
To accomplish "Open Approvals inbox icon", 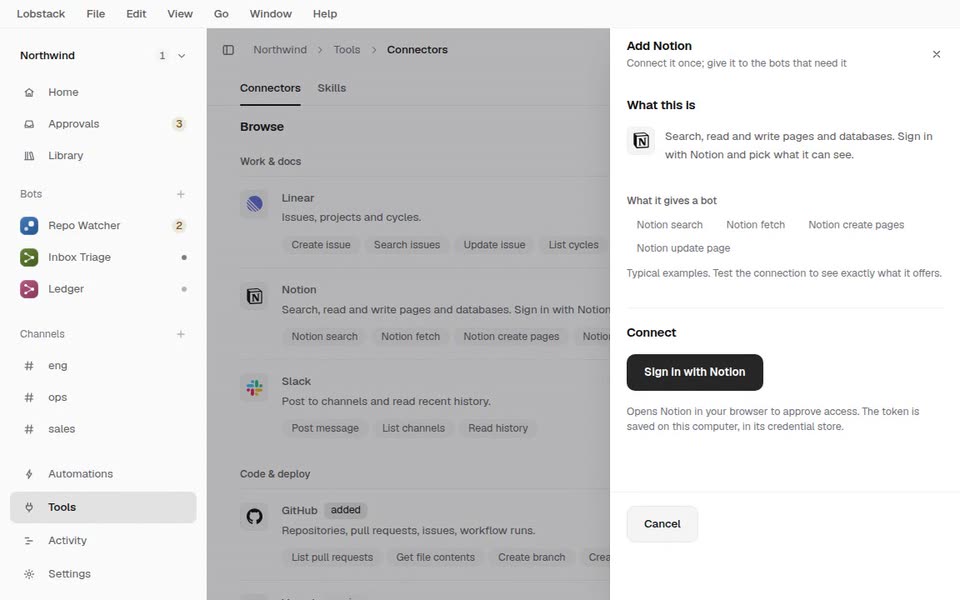I will [29, 124].
